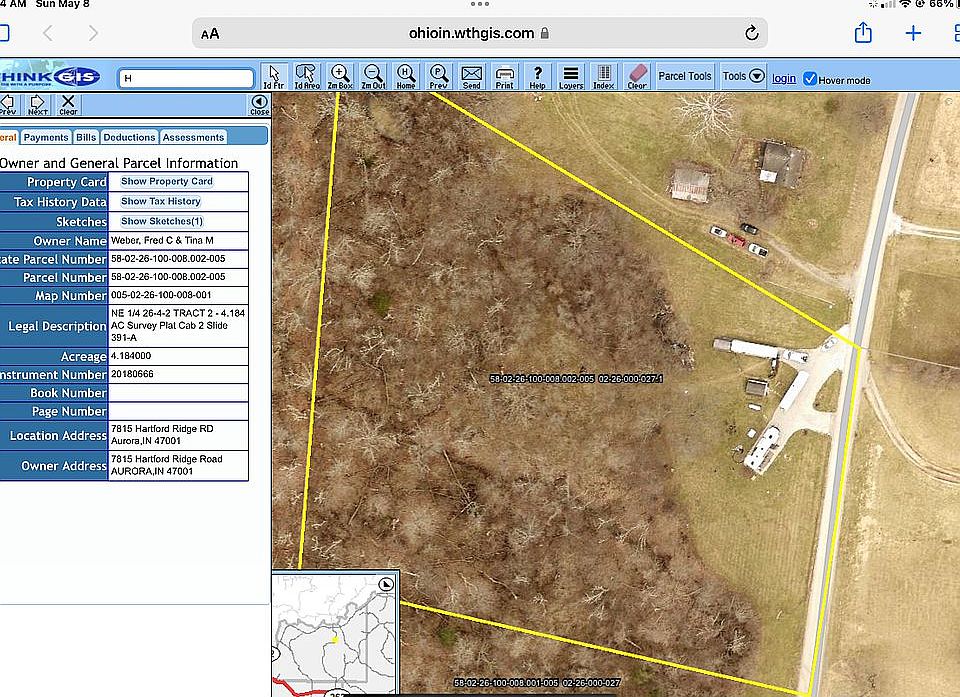Image resolution: width=960 pixels, height=697 pixels.
Task: Click the Zm Out zoom out tool
Action: (x=373, y=76)
